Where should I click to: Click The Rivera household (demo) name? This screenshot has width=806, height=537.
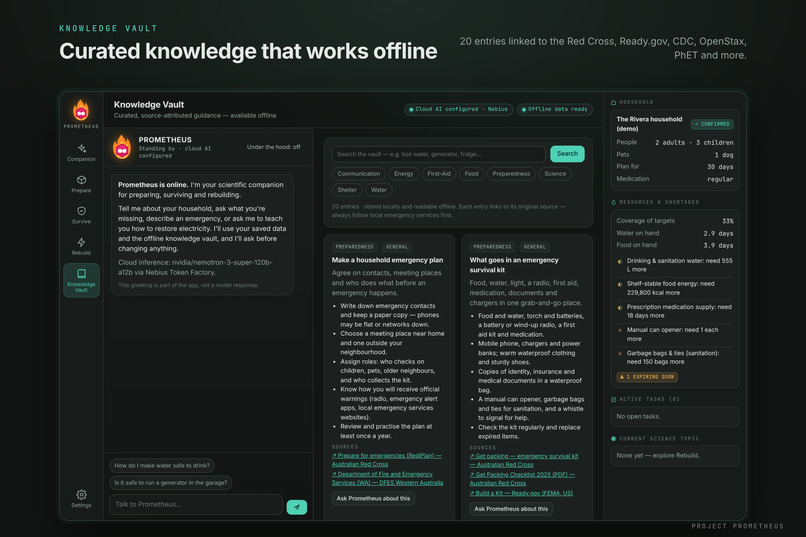pyautogui.click(x=649, y=124)
